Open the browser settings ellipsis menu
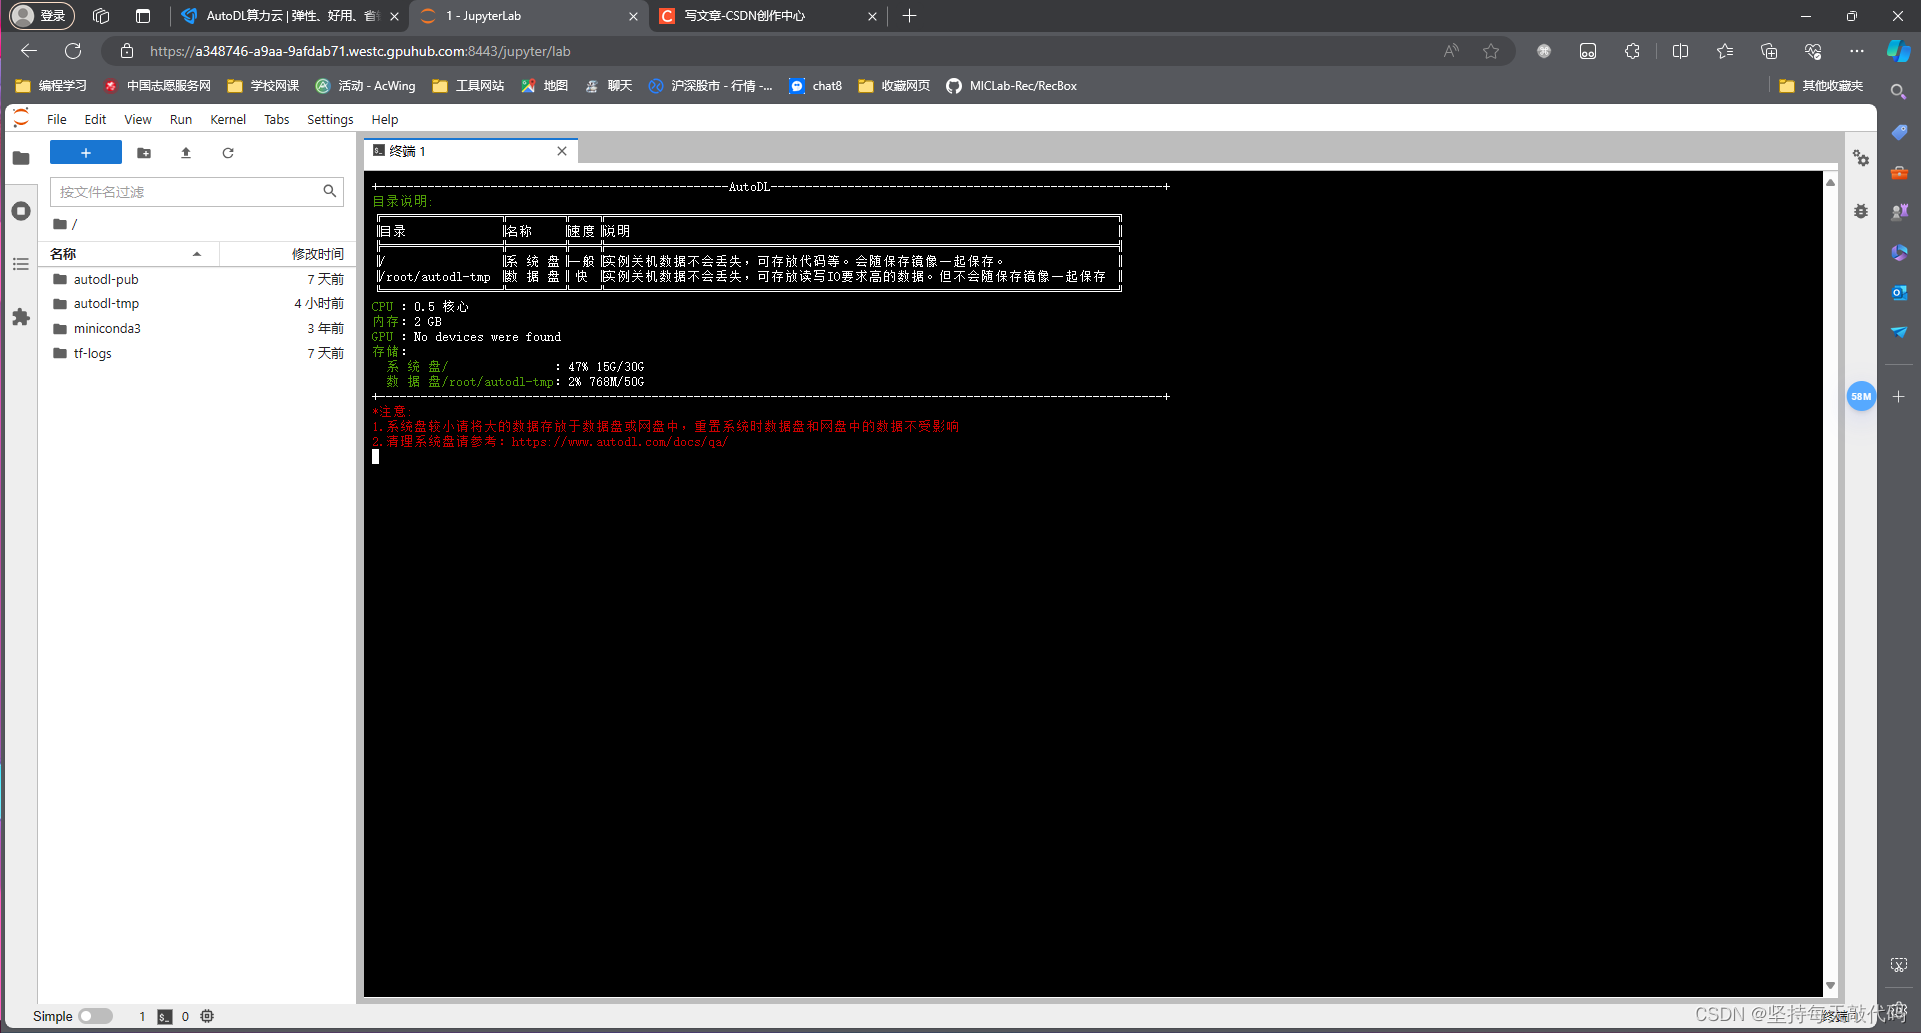The width and height of the screenshot is (1921, 1033). click(1857, 51)
